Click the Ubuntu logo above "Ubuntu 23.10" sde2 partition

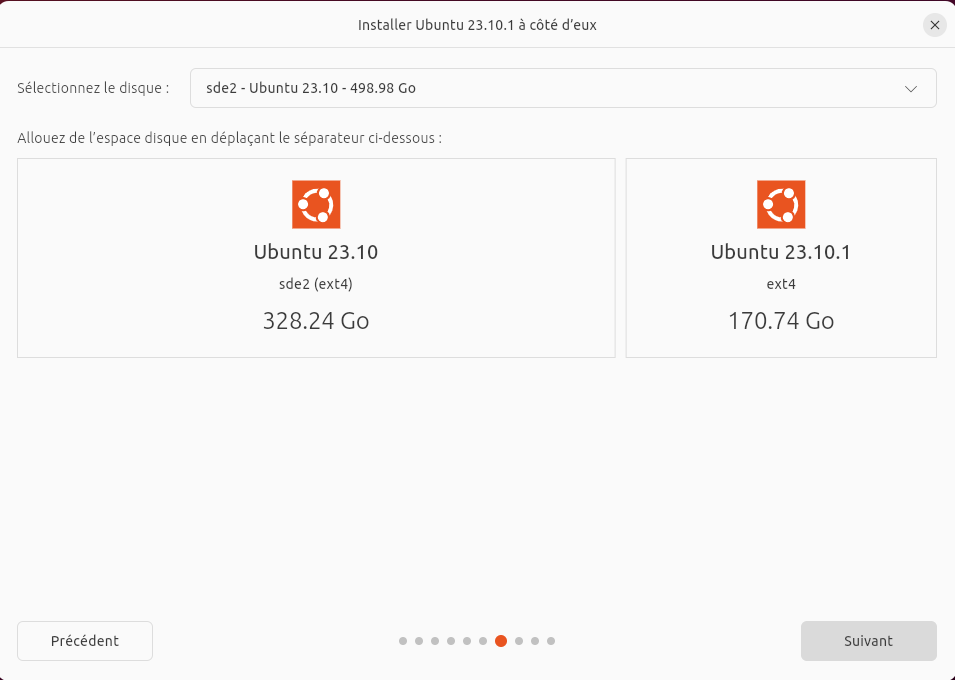click(316, 204)
